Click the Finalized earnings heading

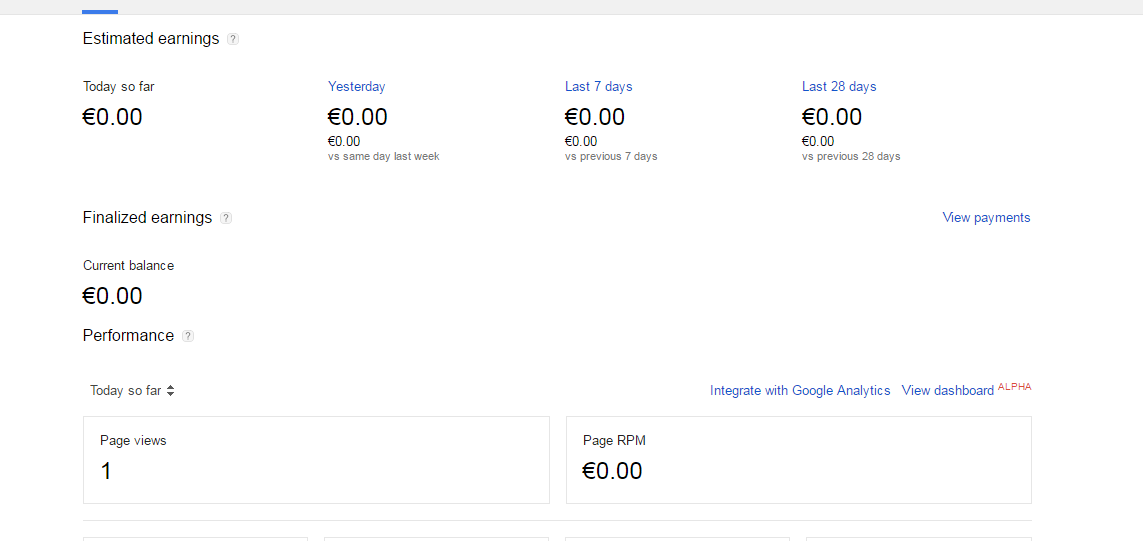pos(147,218)
